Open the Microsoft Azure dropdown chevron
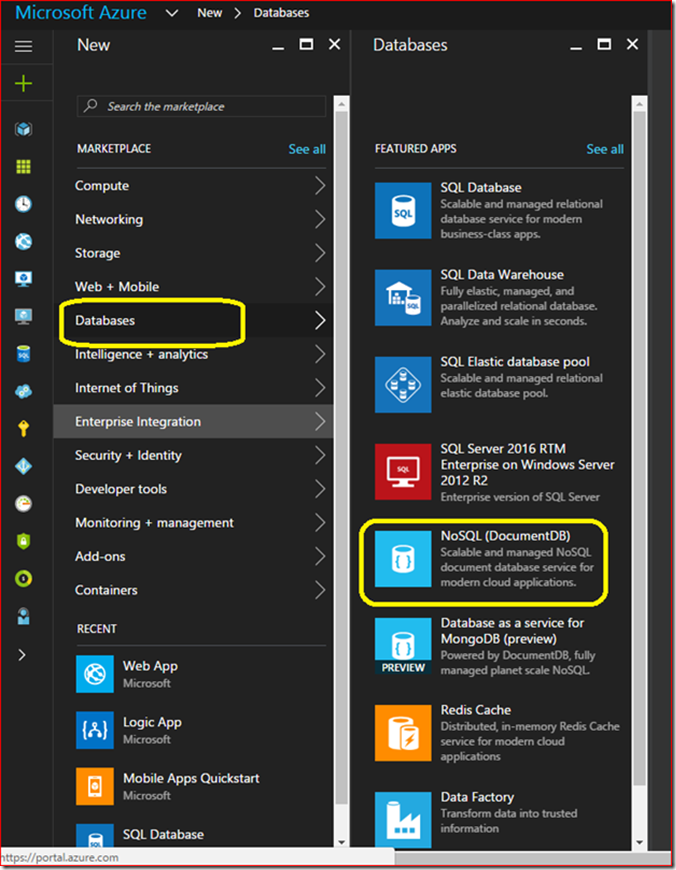 [x=172, y=13]
